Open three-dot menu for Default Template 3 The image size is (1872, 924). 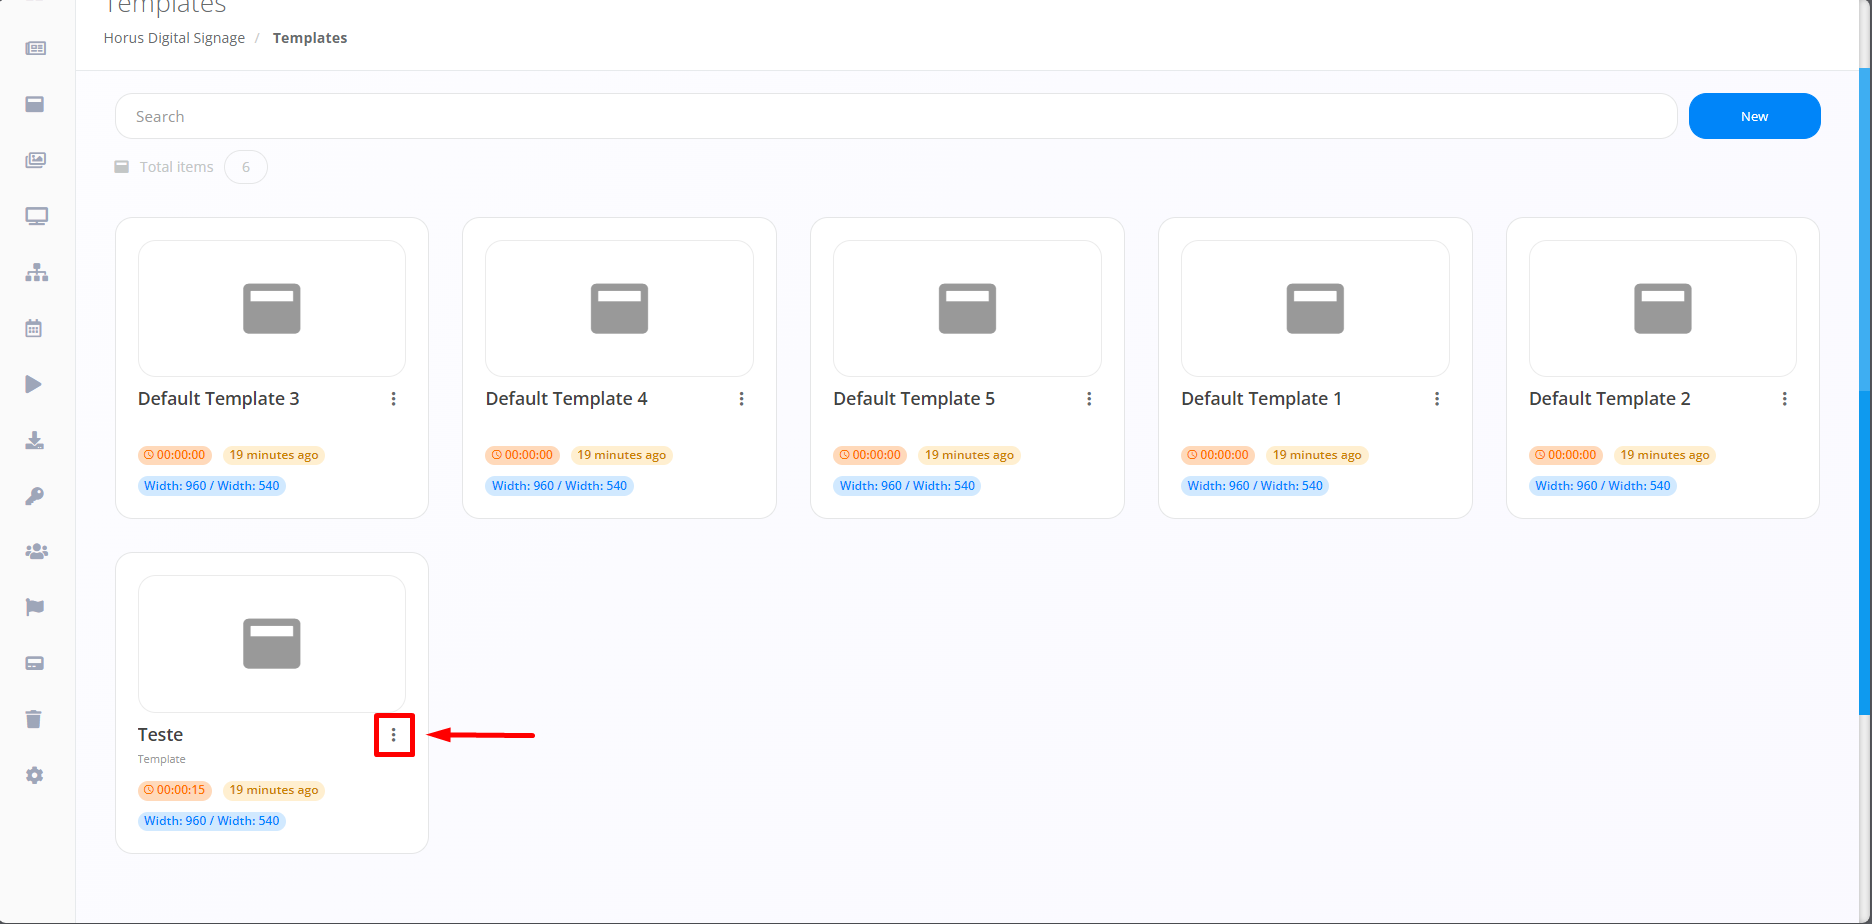[x=394, y=399]
